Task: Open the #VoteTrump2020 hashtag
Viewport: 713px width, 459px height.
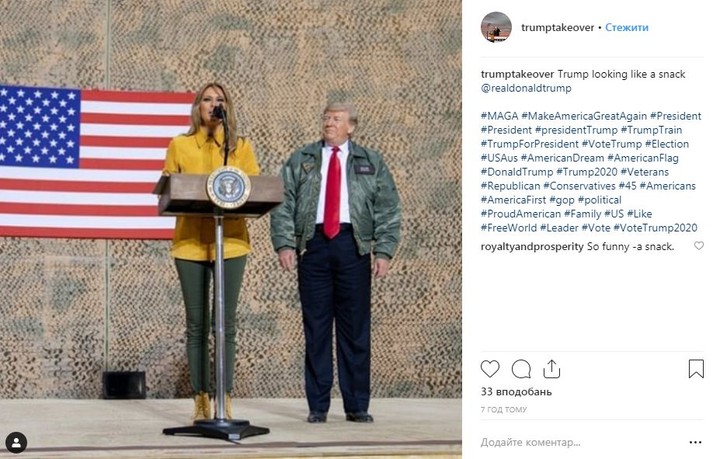Action: [655, 228]
